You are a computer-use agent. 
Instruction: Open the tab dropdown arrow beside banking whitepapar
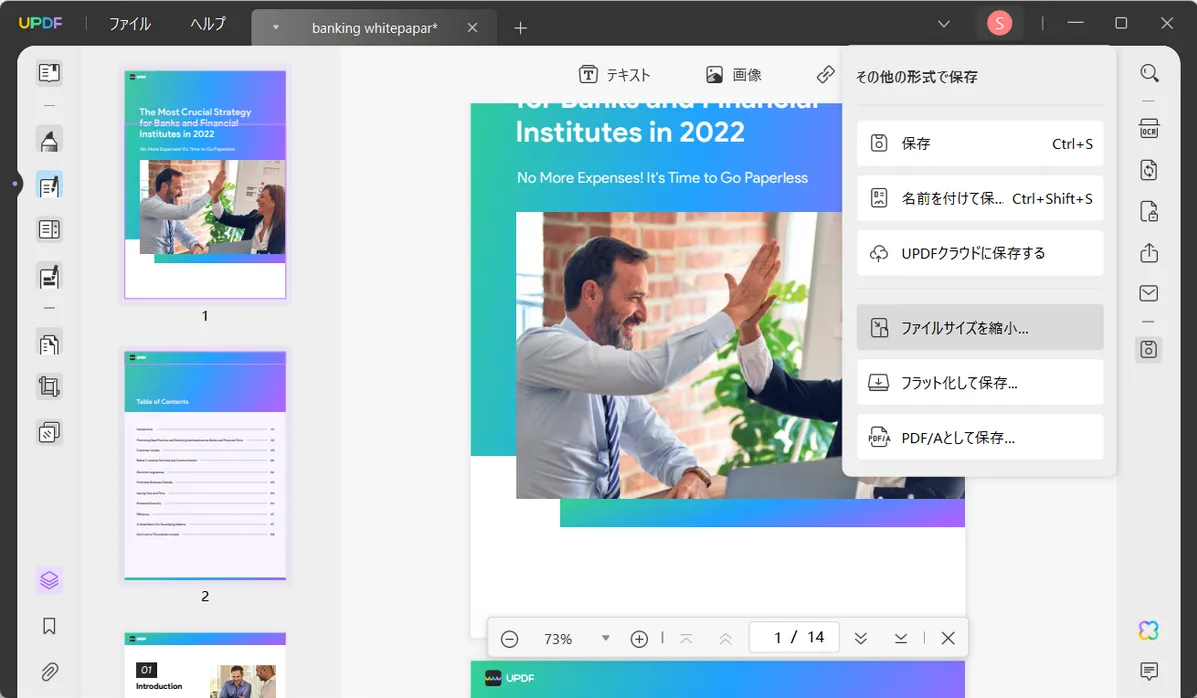tap(276, 27)
